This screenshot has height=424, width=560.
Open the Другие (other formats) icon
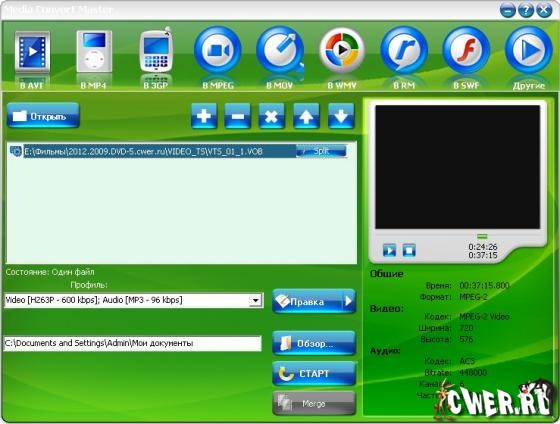click(x=529, y=50)
